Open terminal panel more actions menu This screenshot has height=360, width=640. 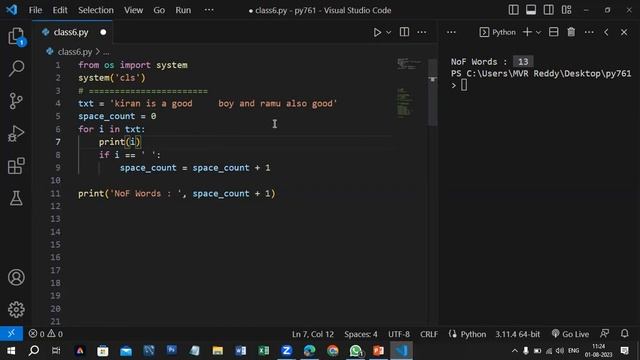(589, 32)
